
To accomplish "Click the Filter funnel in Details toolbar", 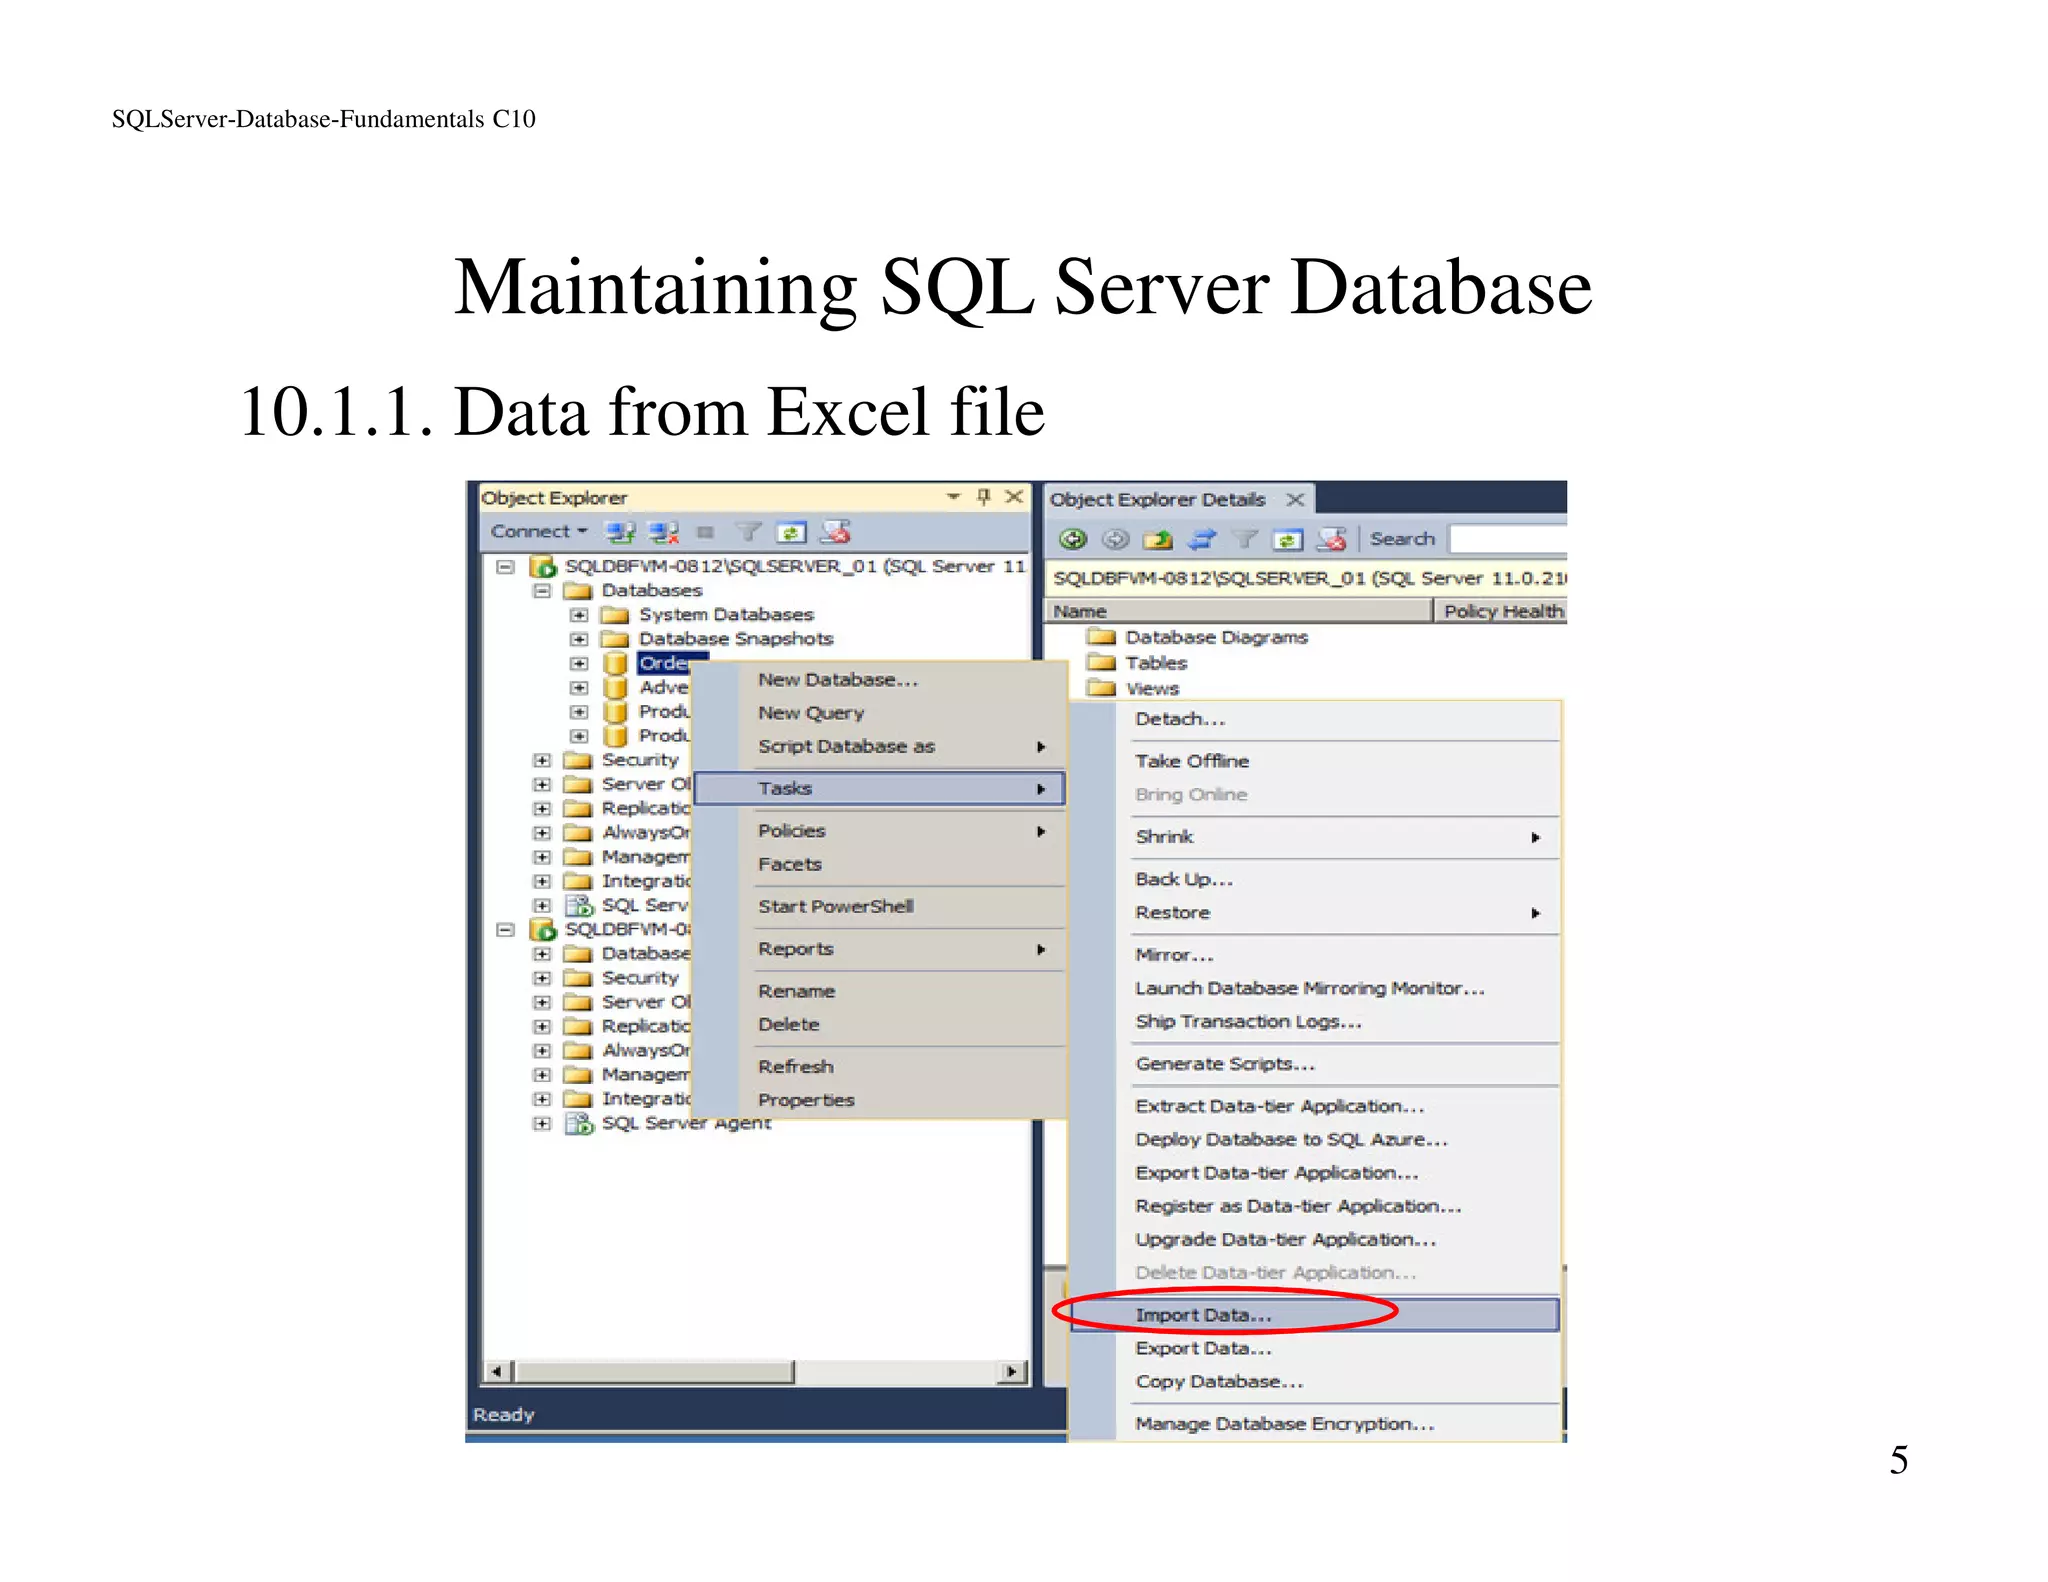I will (1244, 540).
